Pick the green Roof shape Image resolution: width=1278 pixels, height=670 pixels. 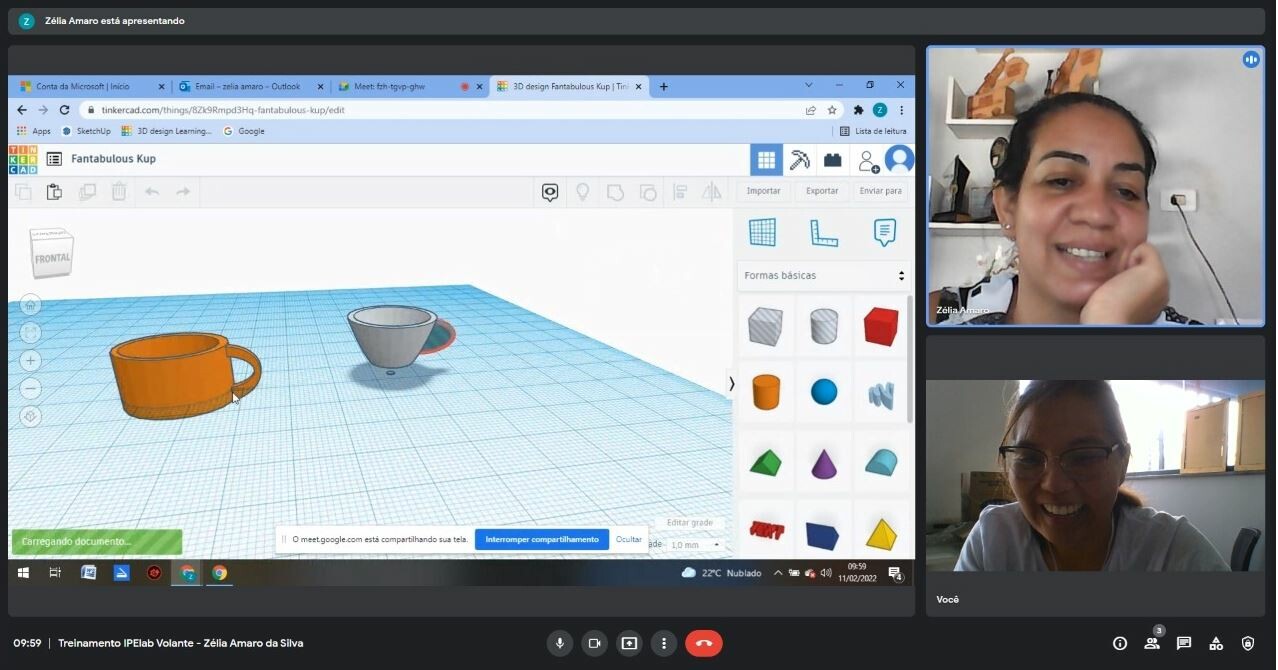[x=766, y=463]
